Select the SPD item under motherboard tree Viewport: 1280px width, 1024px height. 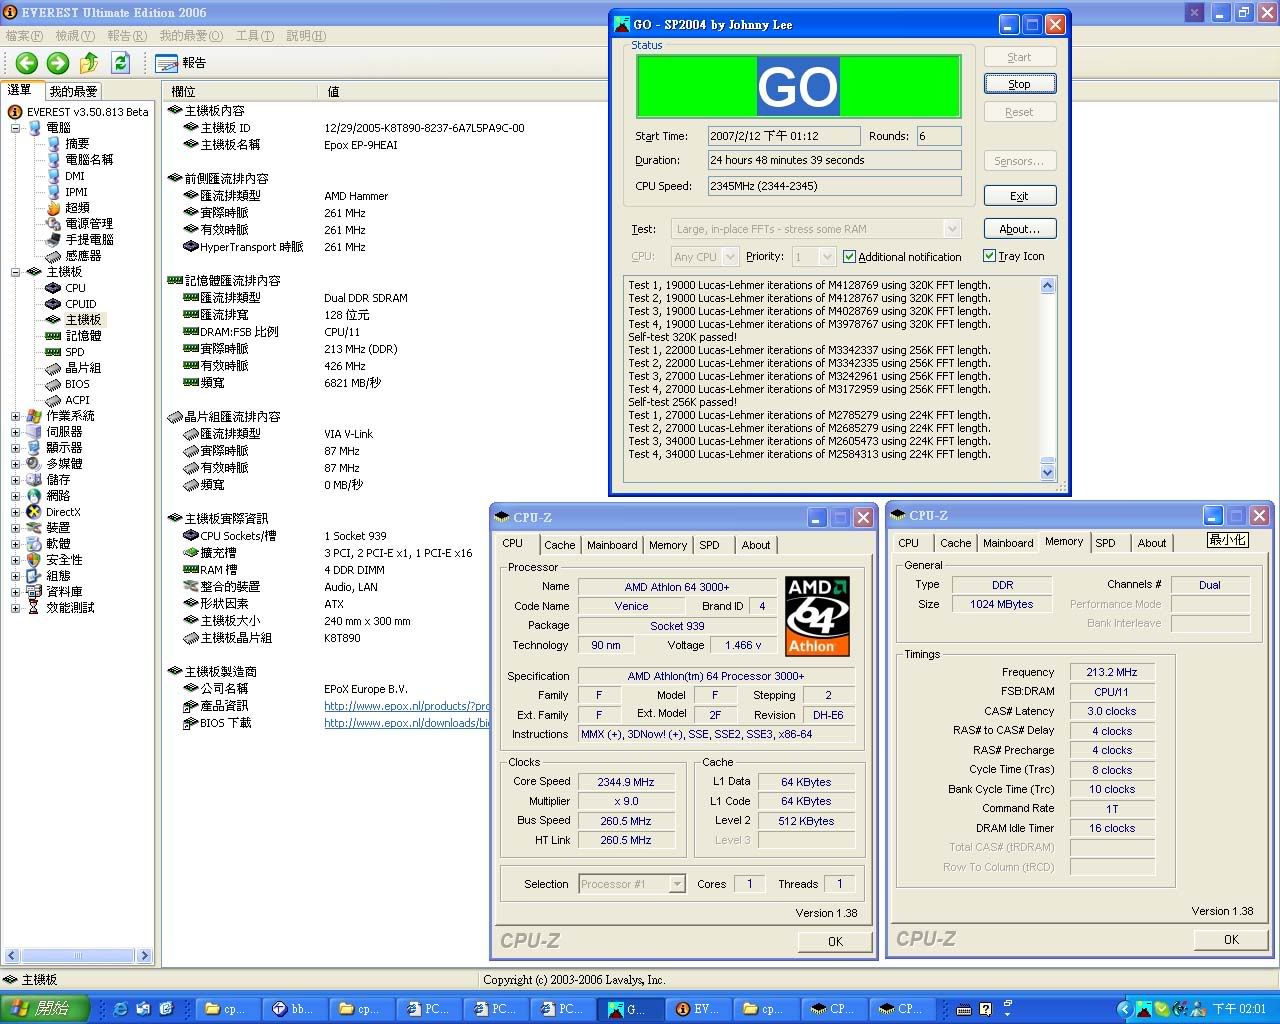[74, 352]
